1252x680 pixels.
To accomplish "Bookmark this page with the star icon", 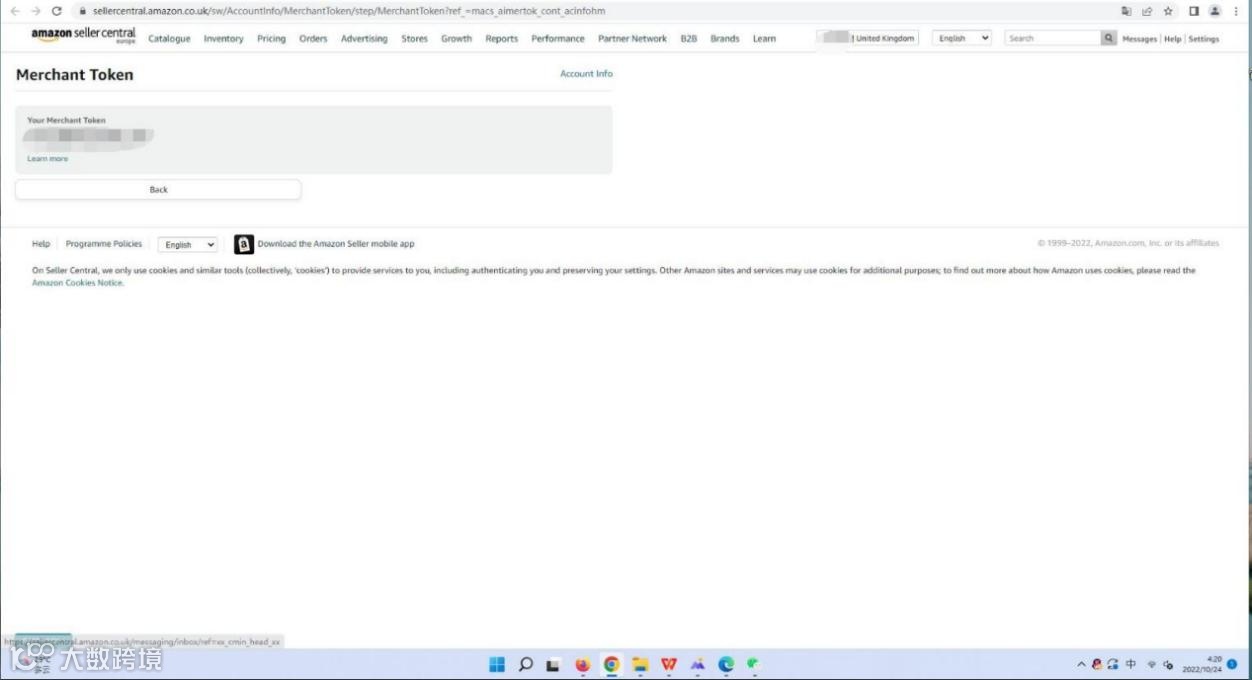I will [x=1168, y=11].
